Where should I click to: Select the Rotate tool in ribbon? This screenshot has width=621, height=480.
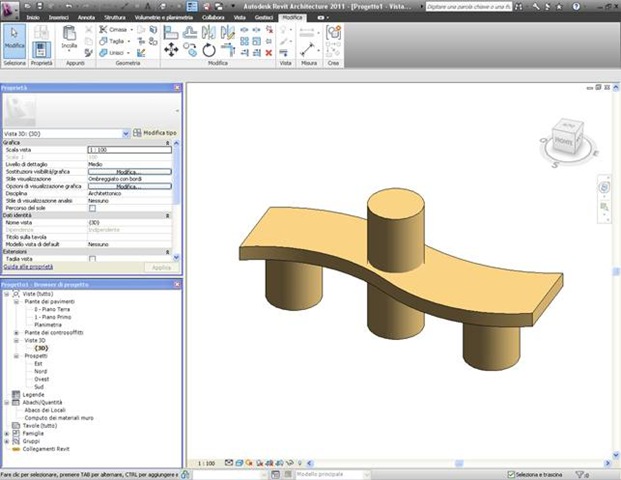coord(209,49)
